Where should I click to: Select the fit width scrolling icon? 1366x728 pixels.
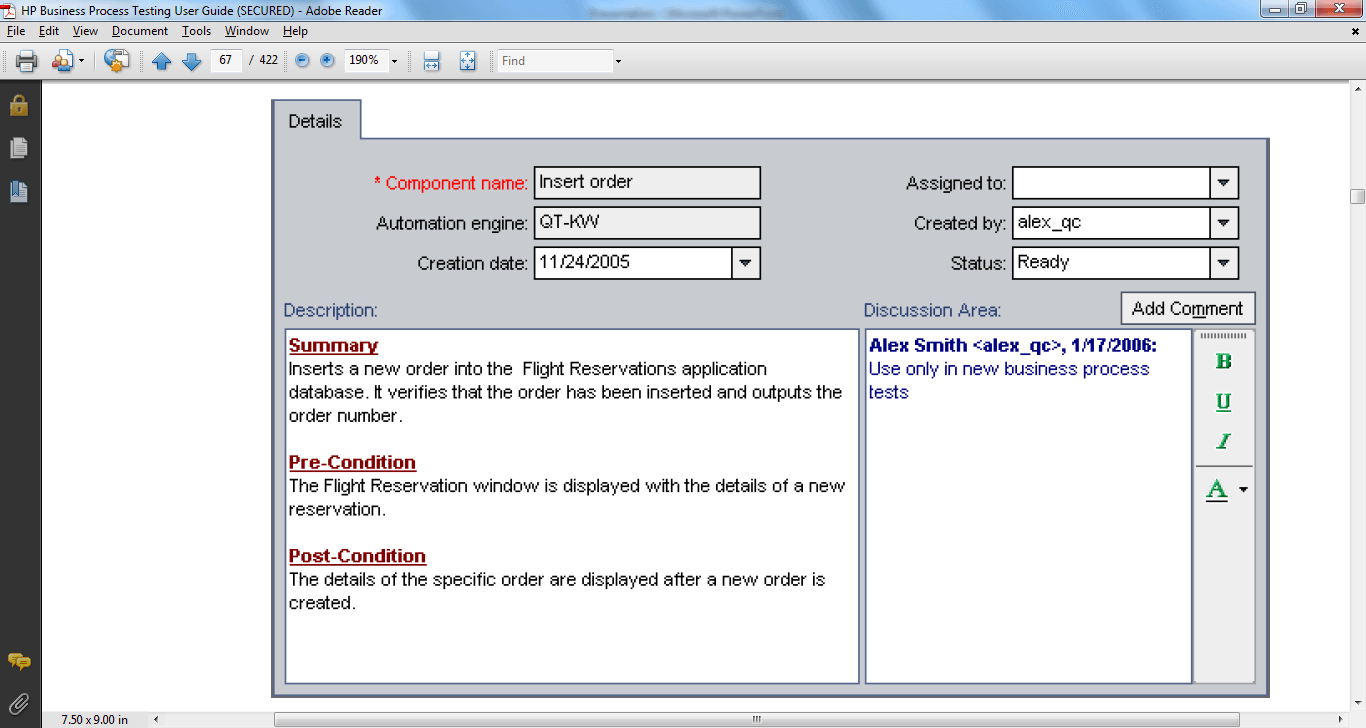(432, 61)
